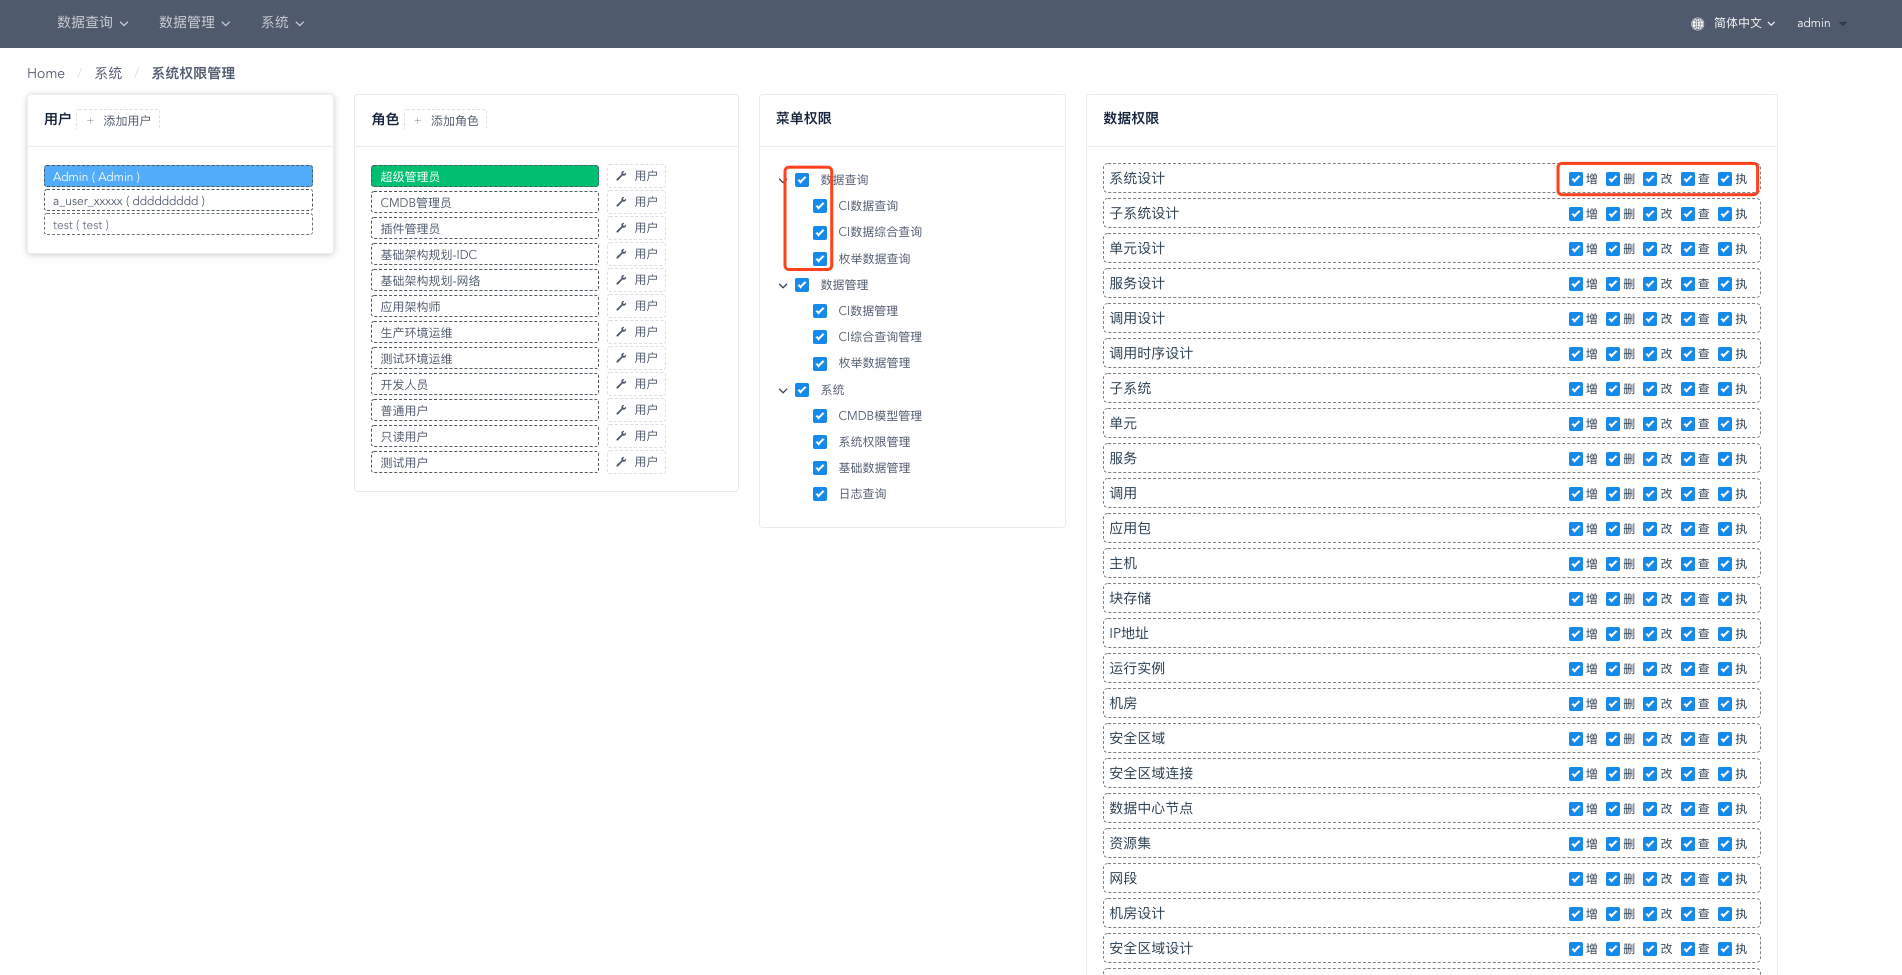Viewport: 1902px width, 975px height.
Task: Click wrench icon for 超级管理员 role
Action: click(621, 176)
